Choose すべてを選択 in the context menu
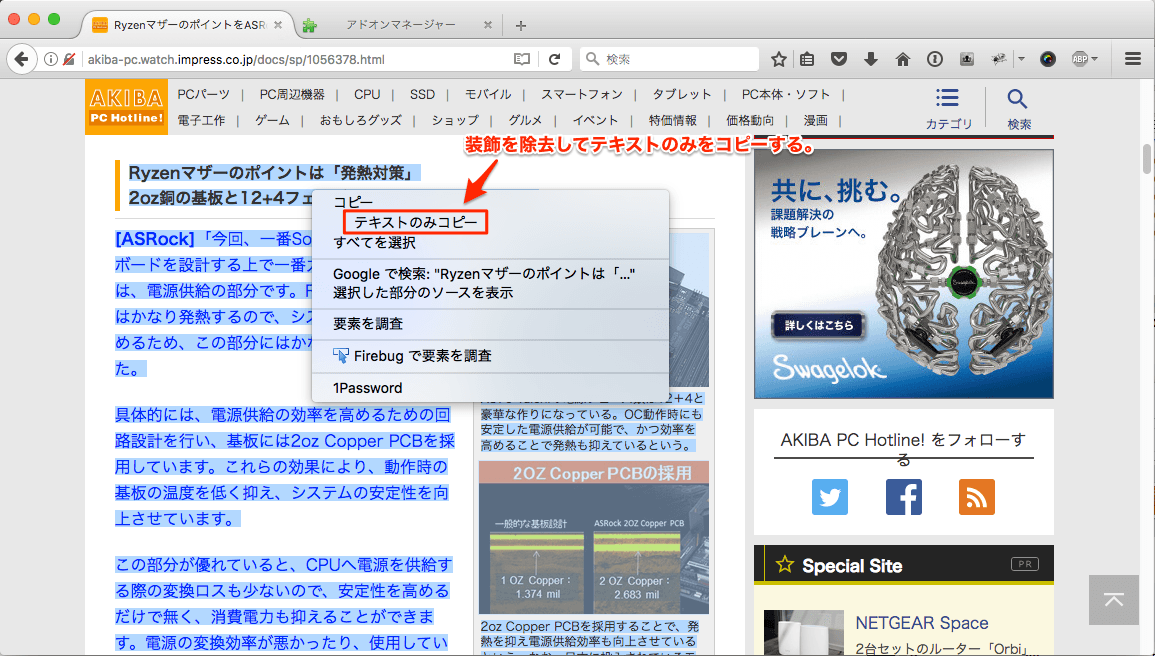The image size is (1155, 656). [490, 242]
